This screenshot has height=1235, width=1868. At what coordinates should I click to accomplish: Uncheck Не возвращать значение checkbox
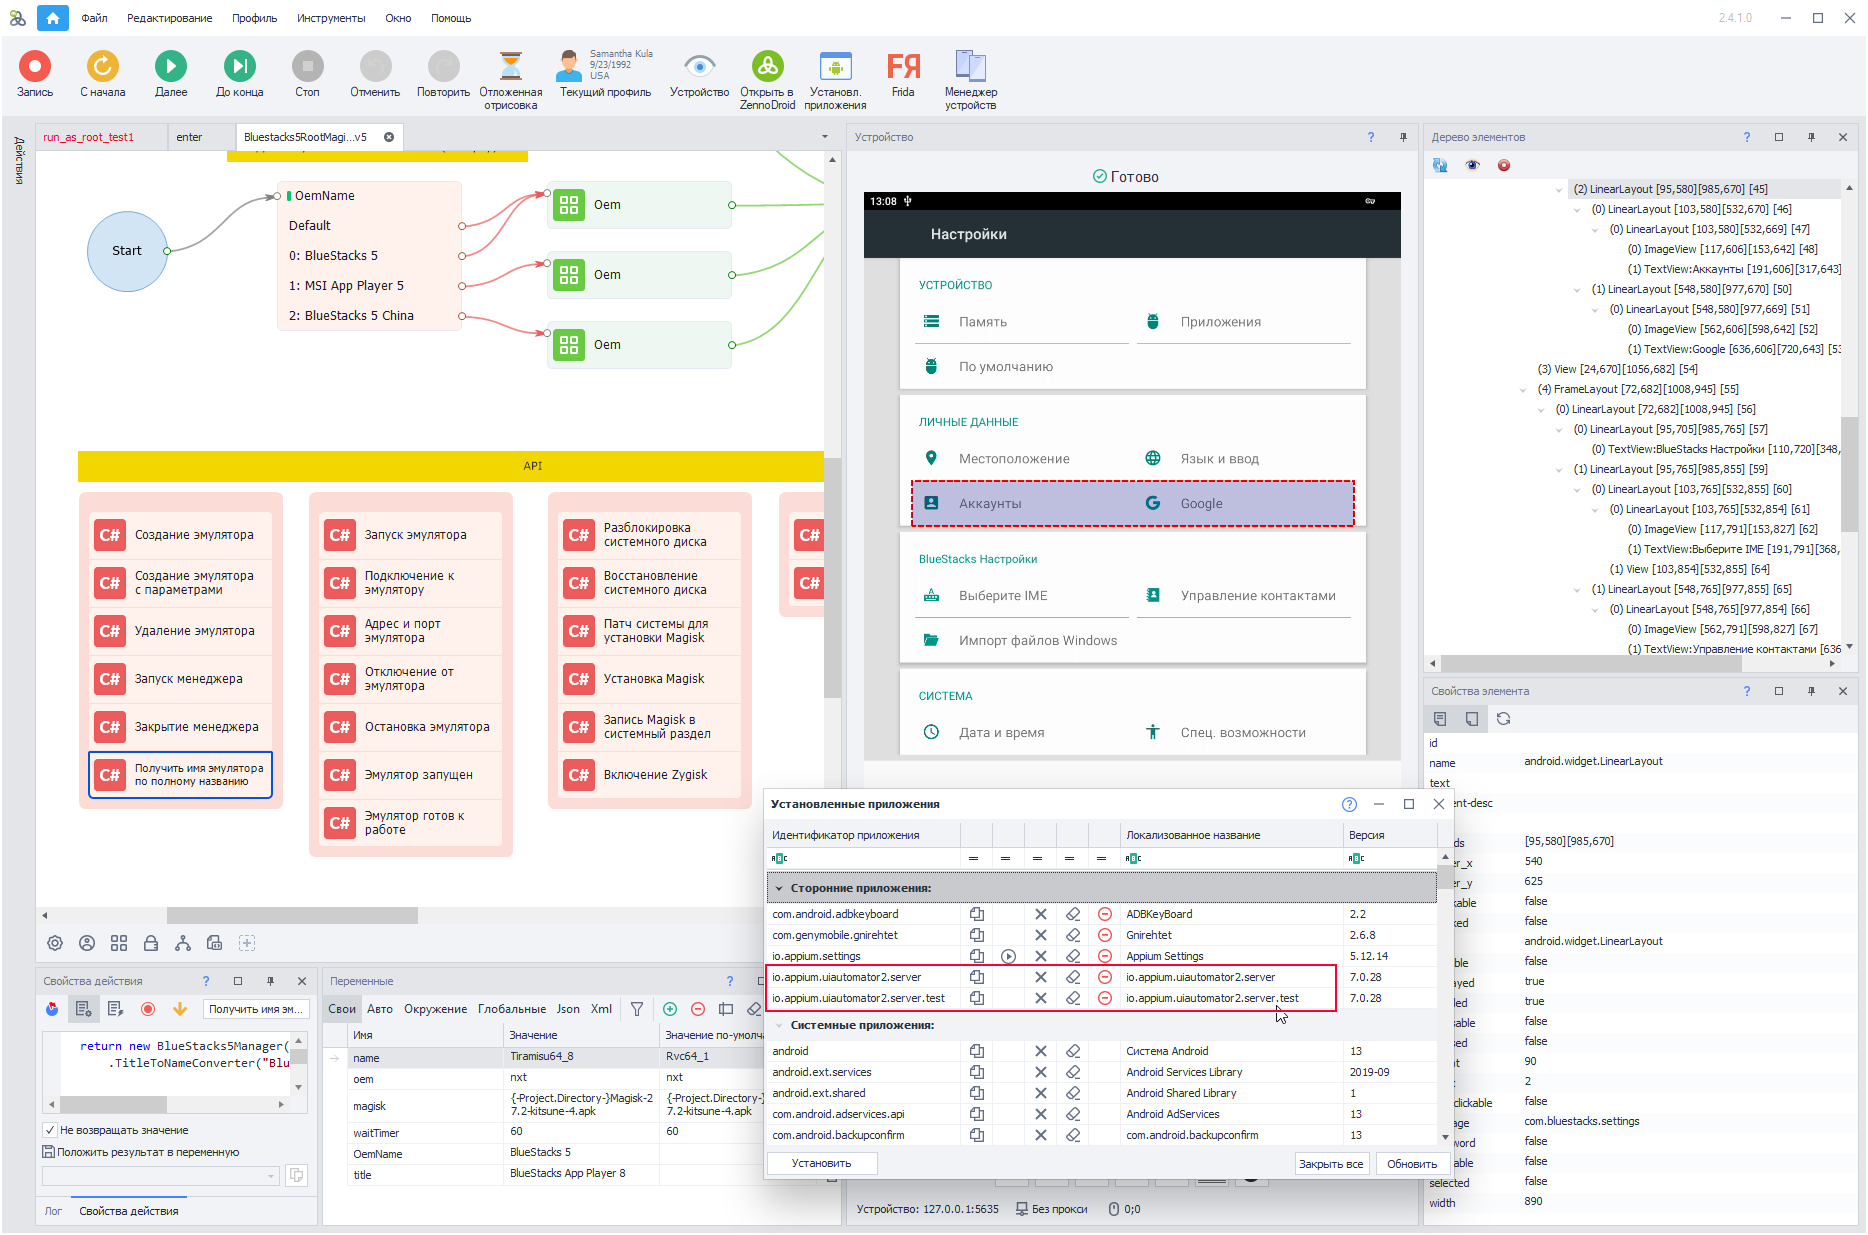50,1130
